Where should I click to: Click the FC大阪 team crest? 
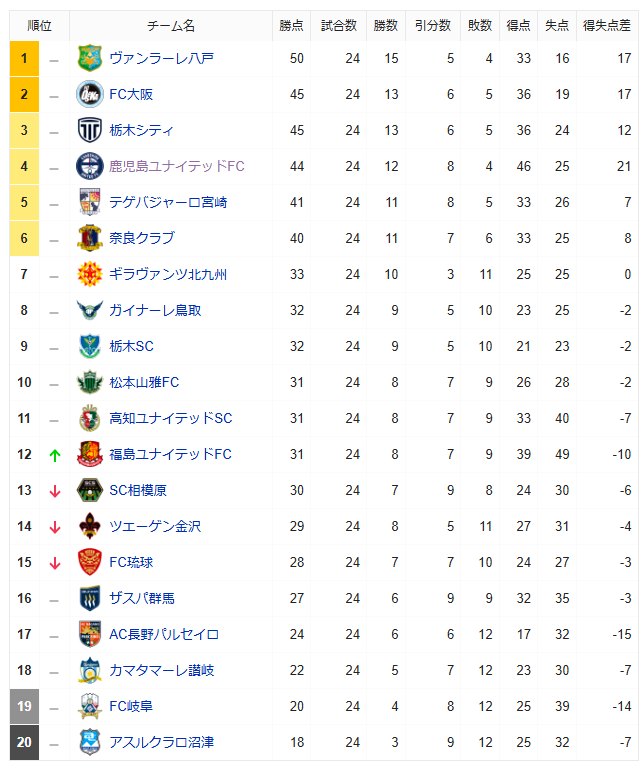[x=90, y=94]
